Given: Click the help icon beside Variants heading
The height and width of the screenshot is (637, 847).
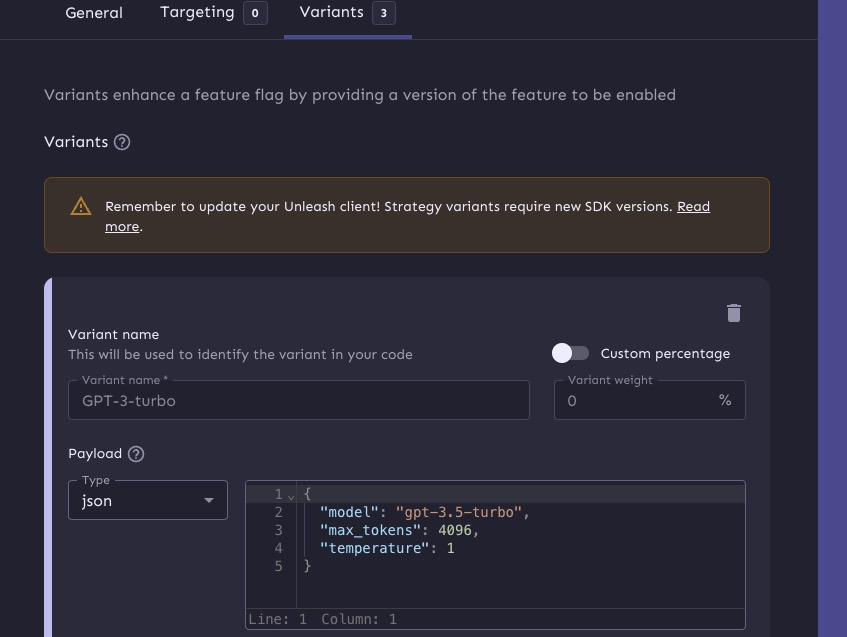Looking at the screenshot, I should click(x=122, y=142).
